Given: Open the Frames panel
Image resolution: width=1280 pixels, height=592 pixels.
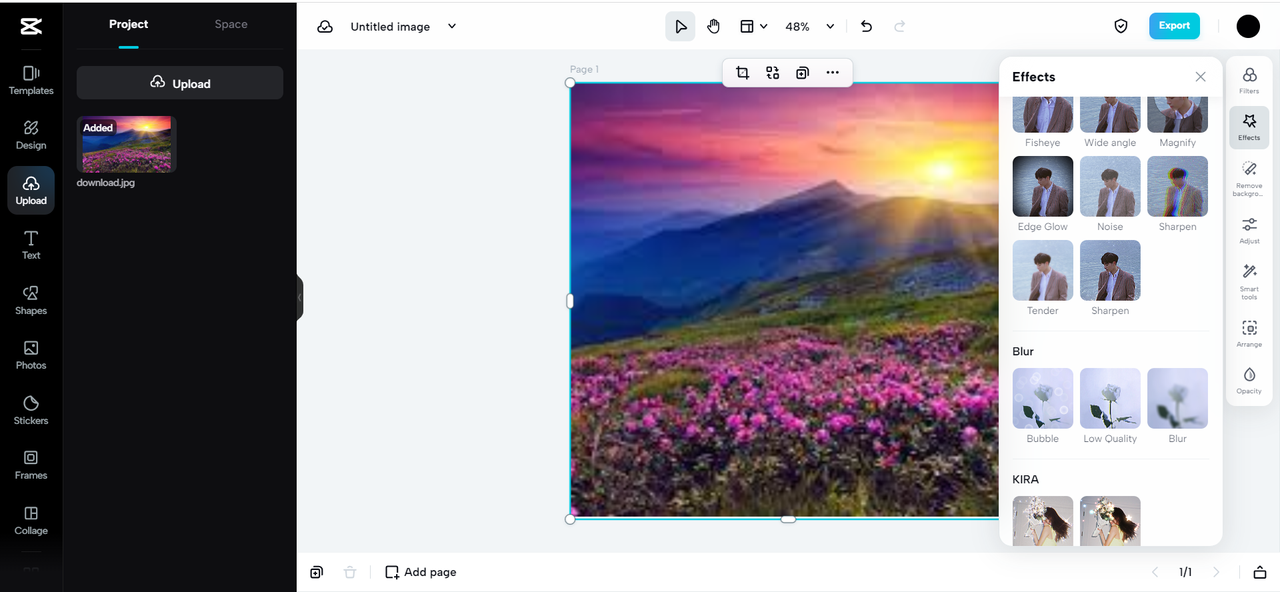Looking at the screenshot, I should (x=31, y=465).
